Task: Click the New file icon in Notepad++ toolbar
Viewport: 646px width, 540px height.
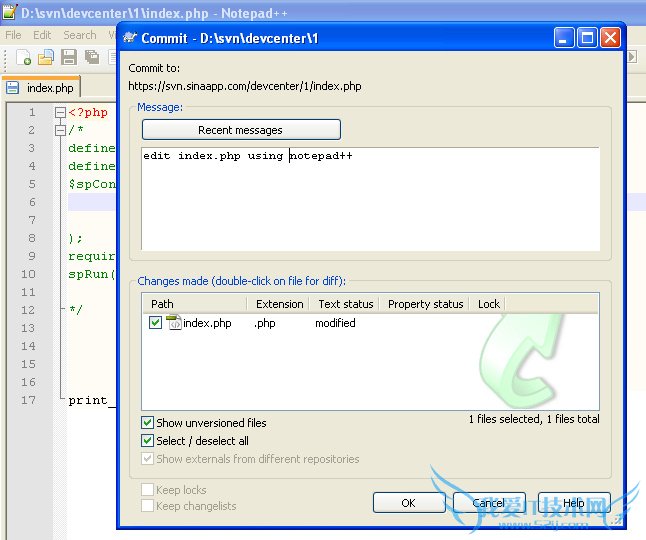Action: 23,57
